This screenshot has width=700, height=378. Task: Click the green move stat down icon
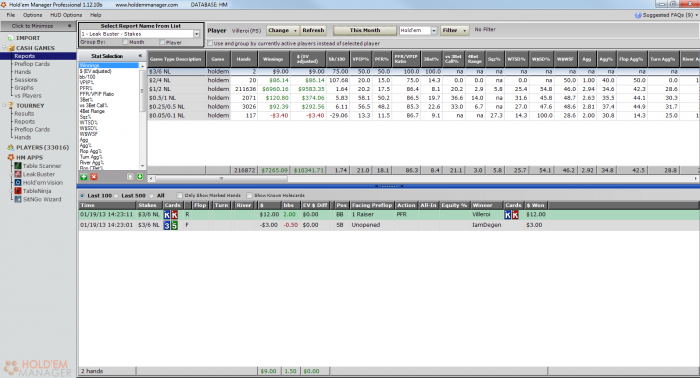coord(140,177)
